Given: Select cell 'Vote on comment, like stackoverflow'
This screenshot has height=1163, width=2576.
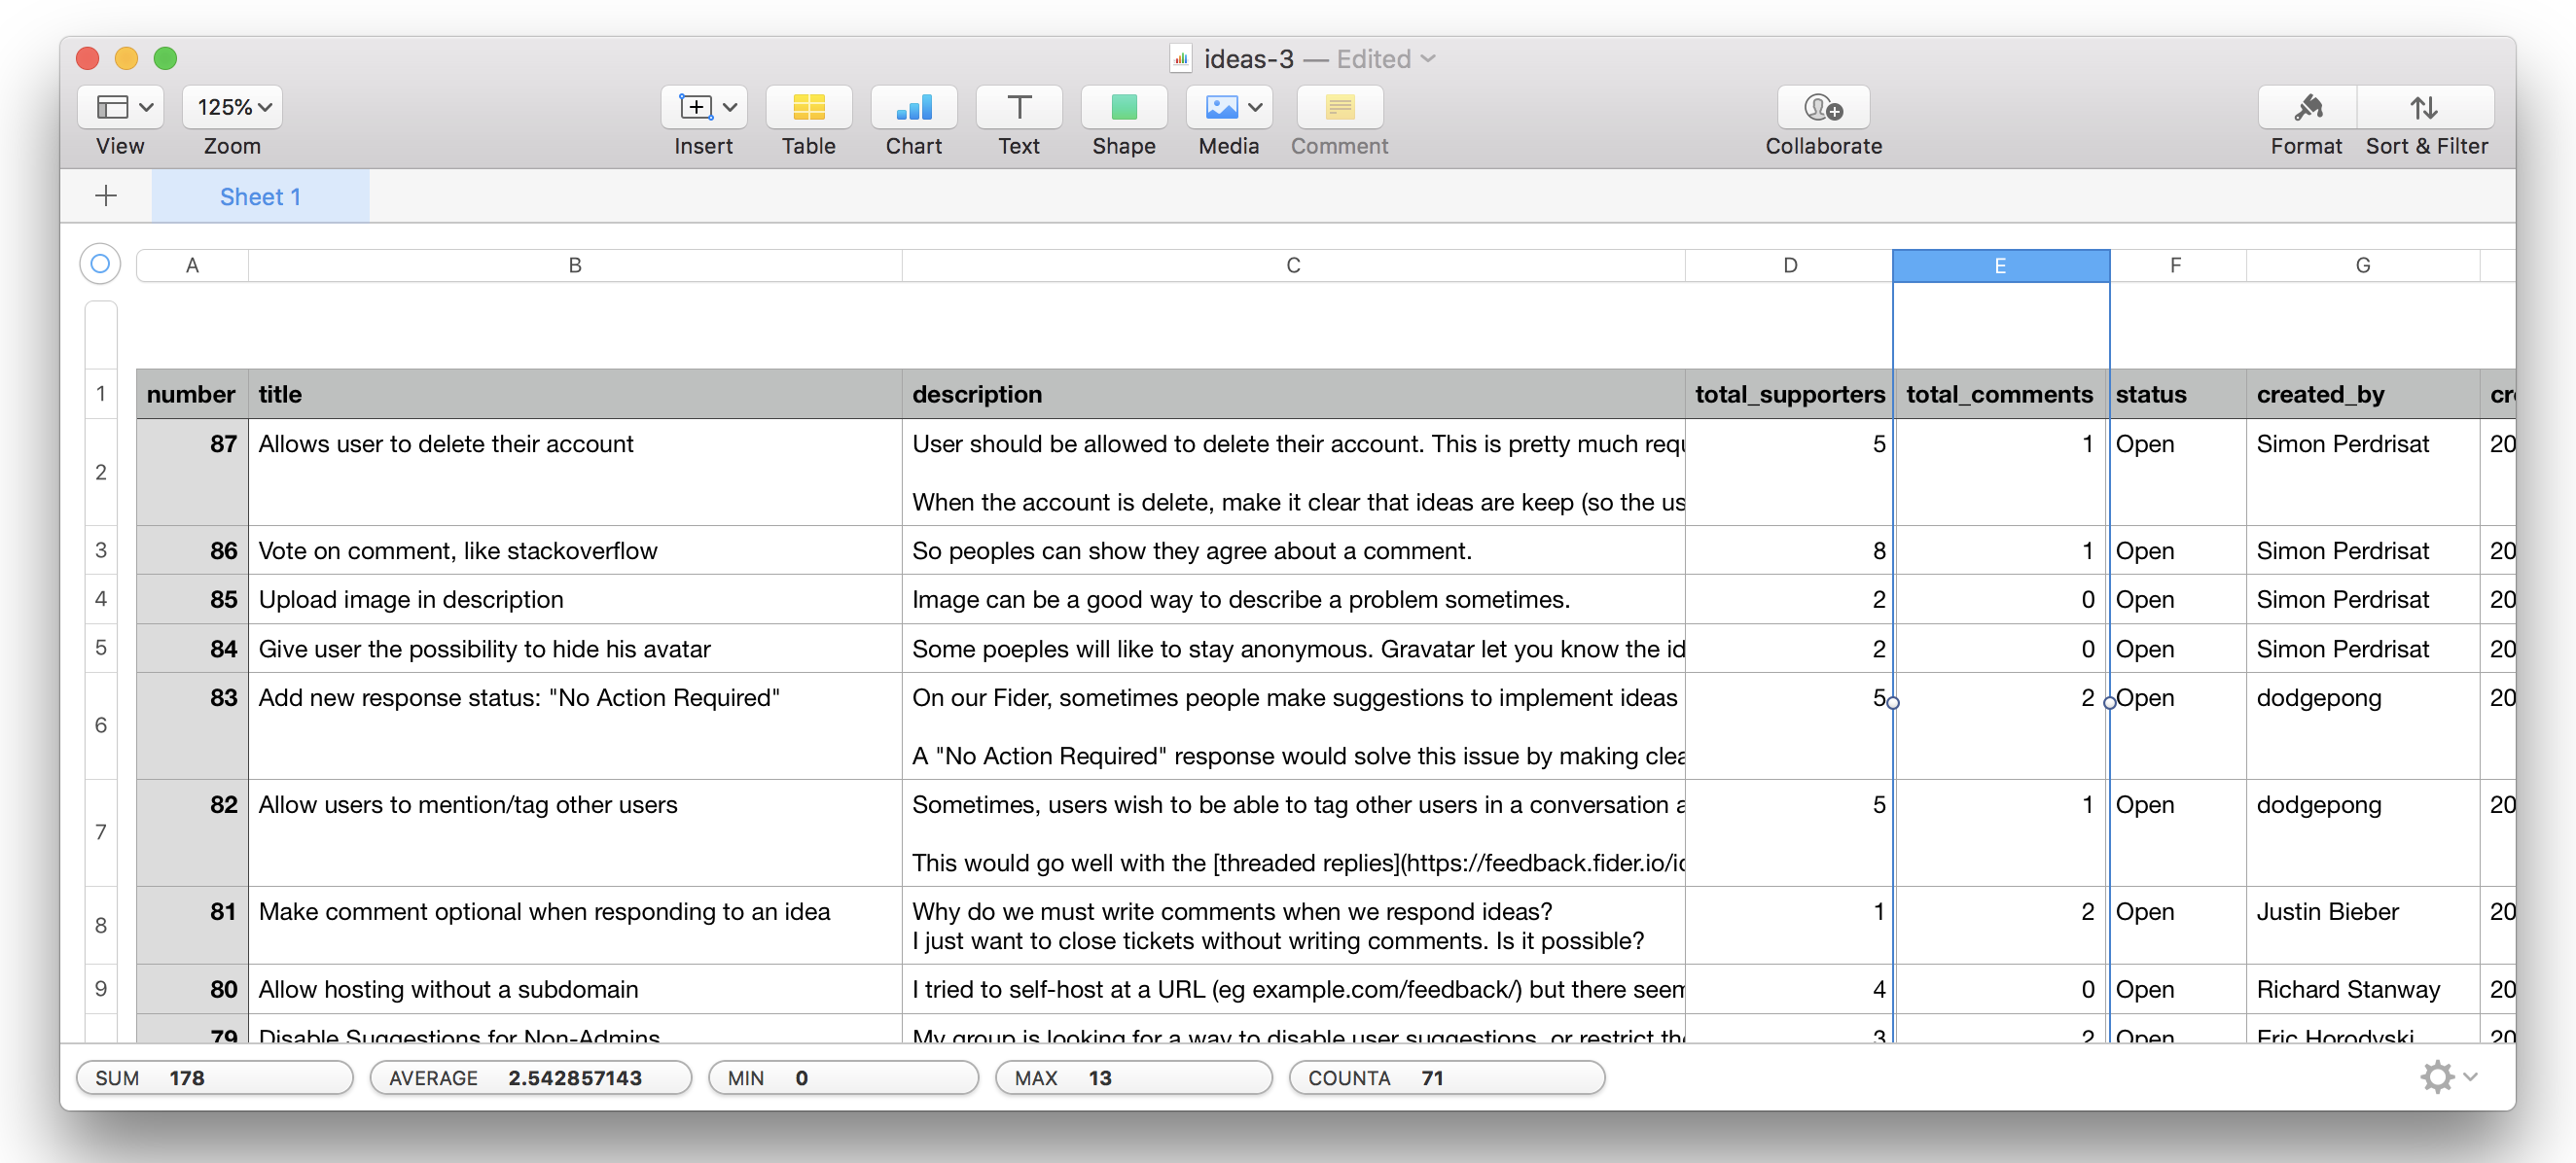Looking at the screenshot, I should 574,550.
